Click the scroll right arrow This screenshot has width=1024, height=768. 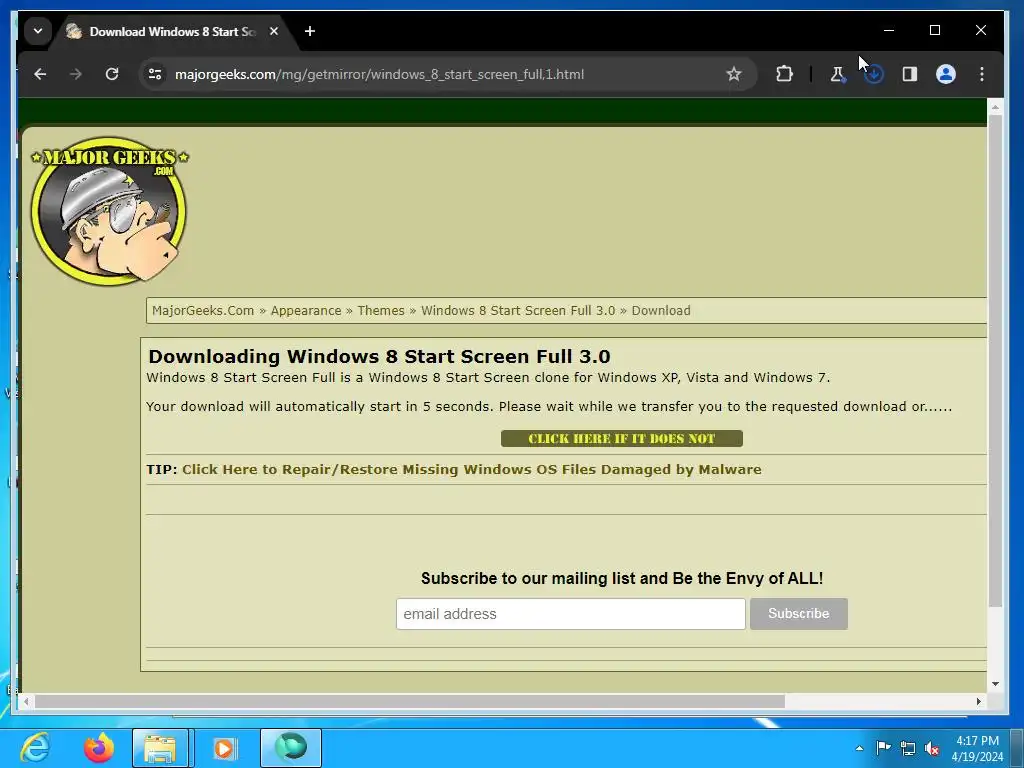pyautogui.click(x=979, y=701)
